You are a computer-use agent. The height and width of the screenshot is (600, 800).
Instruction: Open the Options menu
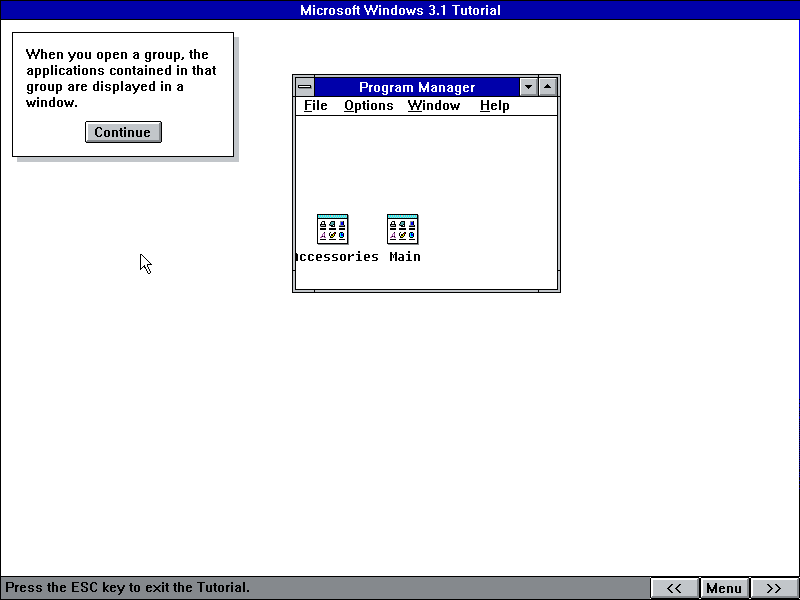coord(368,106)
